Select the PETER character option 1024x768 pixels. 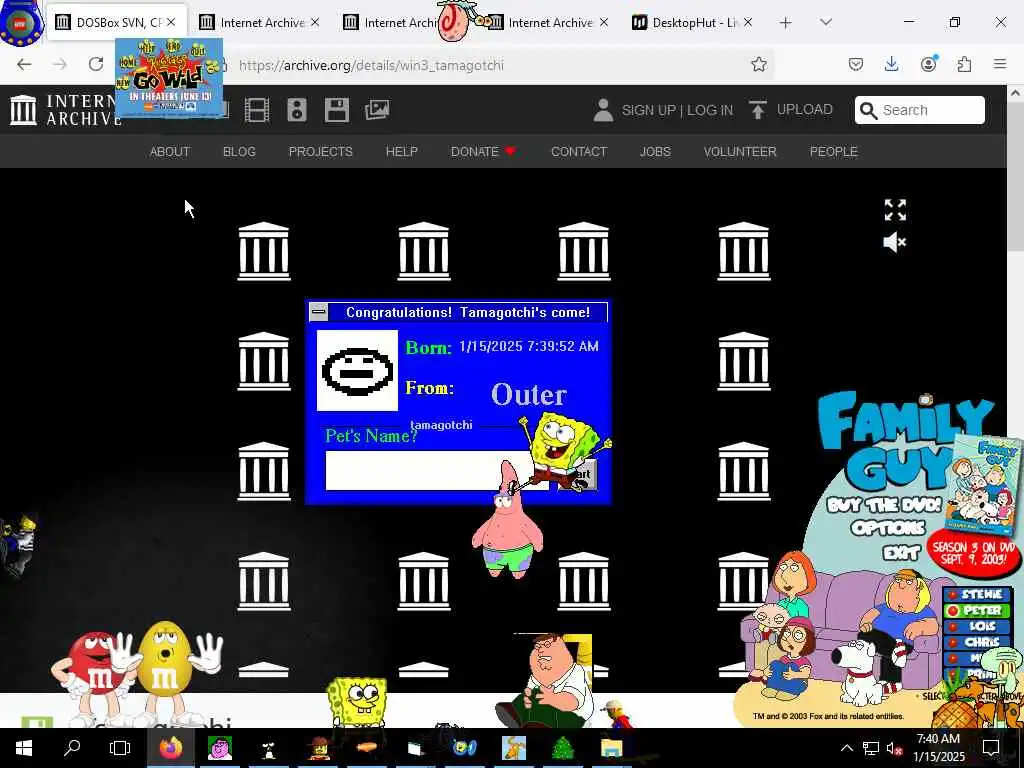[x=976, y=611]
